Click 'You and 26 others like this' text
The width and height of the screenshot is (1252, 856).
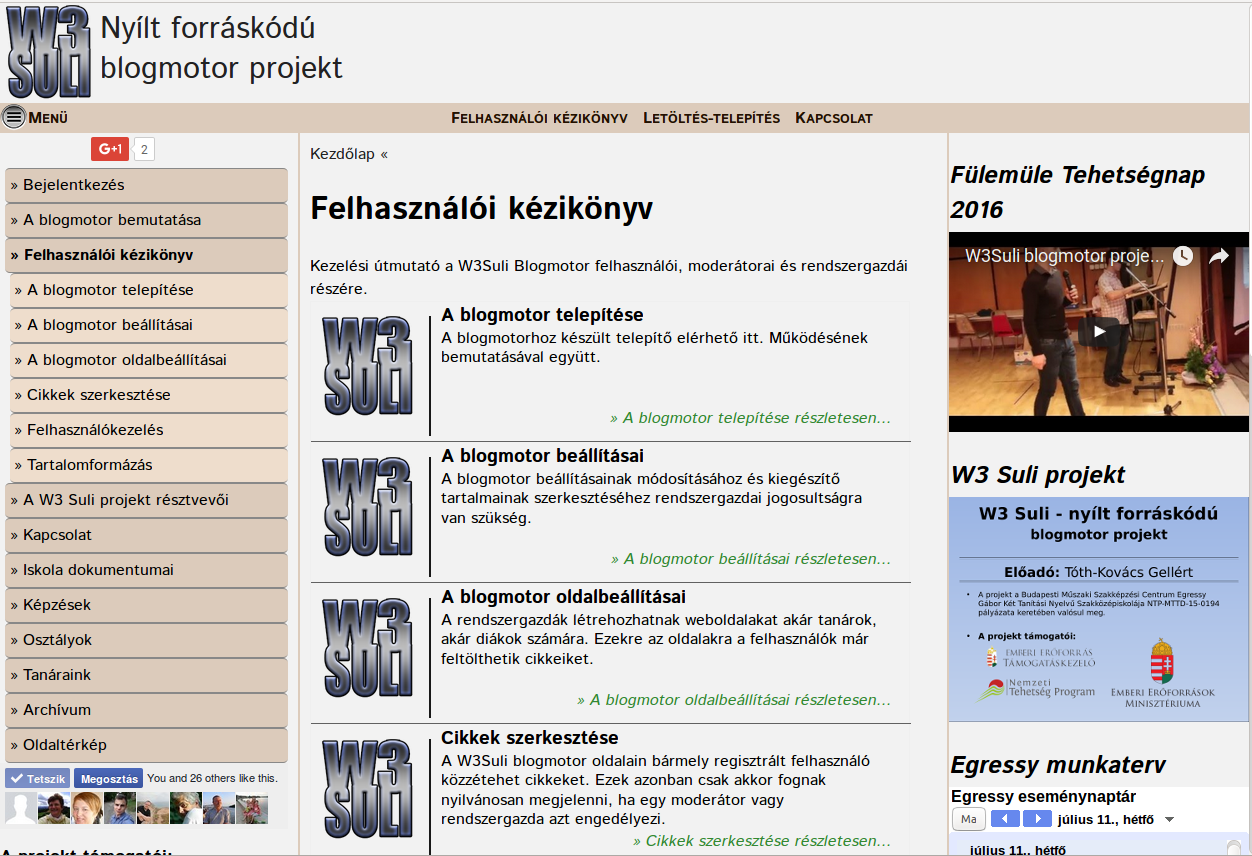tap(212, 778)
